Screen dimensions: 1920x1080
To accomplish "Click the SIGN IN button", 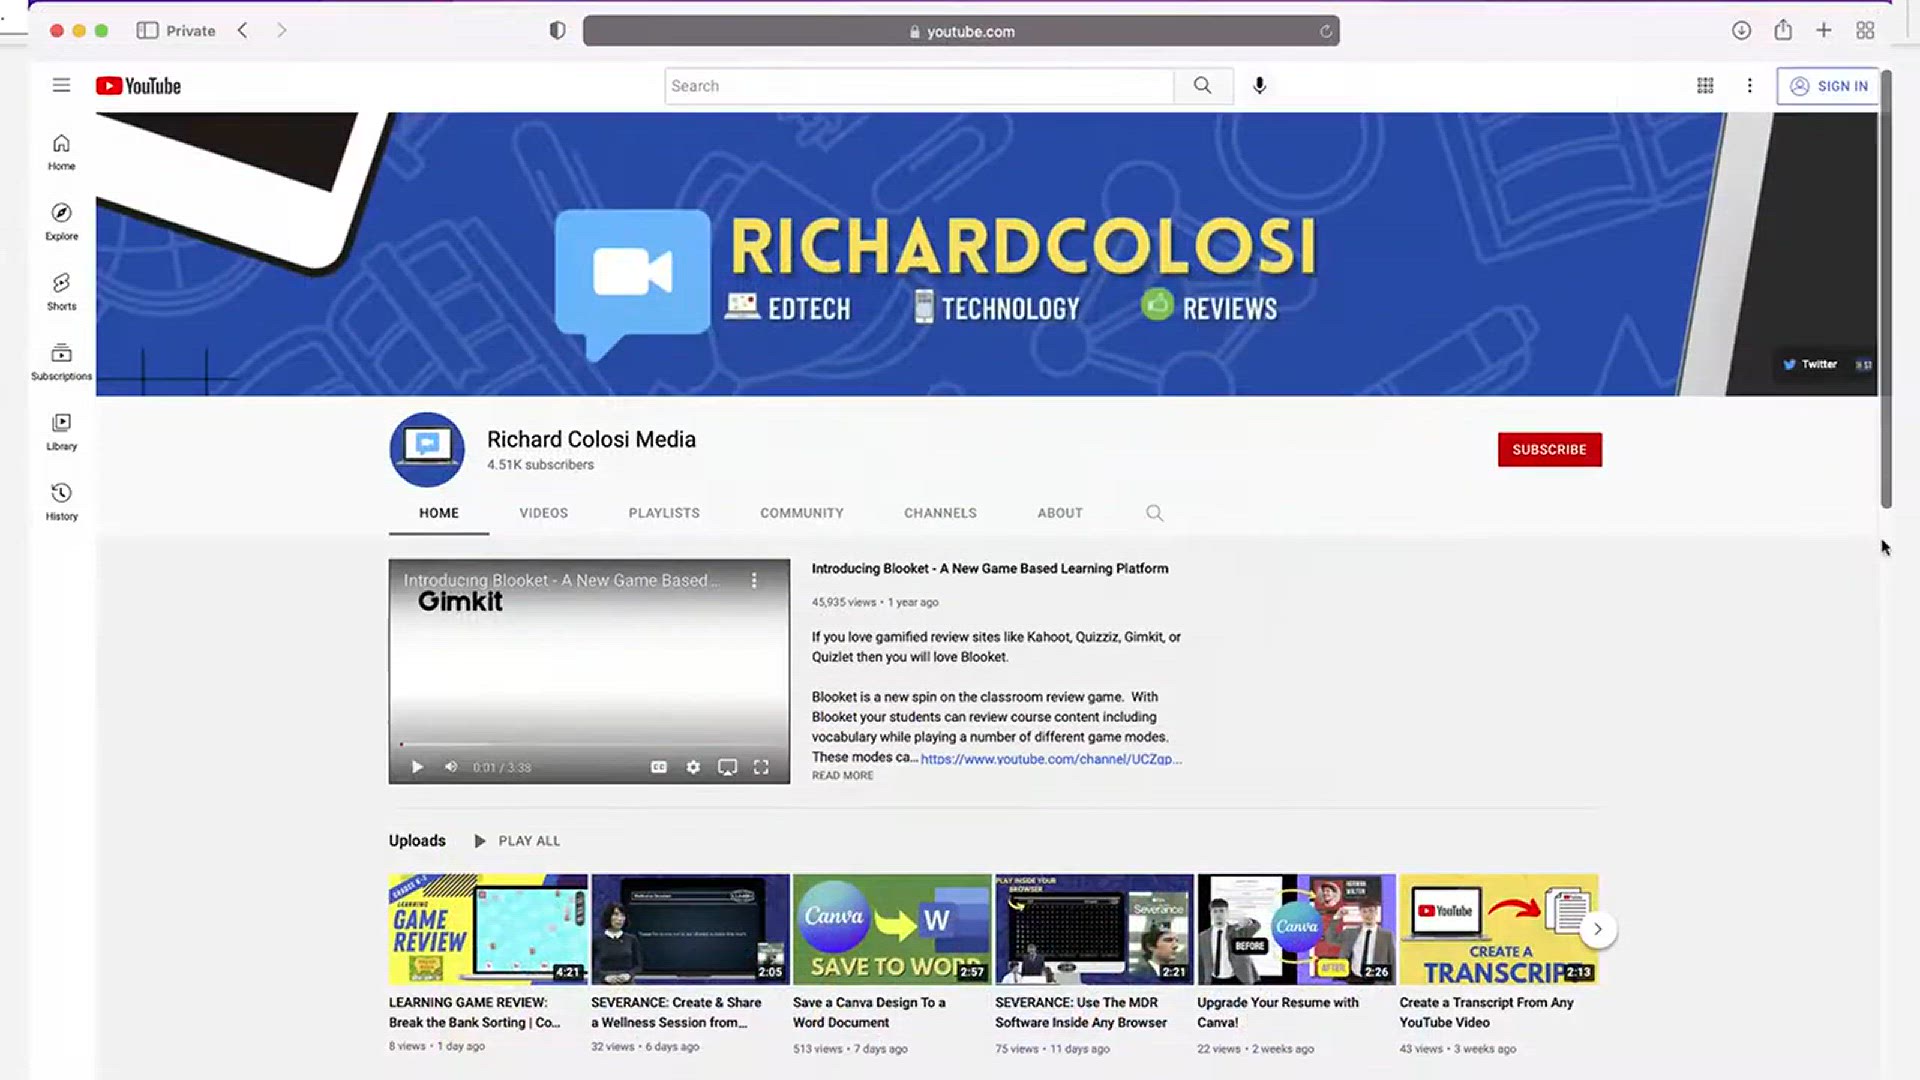I will [1828, 86].
